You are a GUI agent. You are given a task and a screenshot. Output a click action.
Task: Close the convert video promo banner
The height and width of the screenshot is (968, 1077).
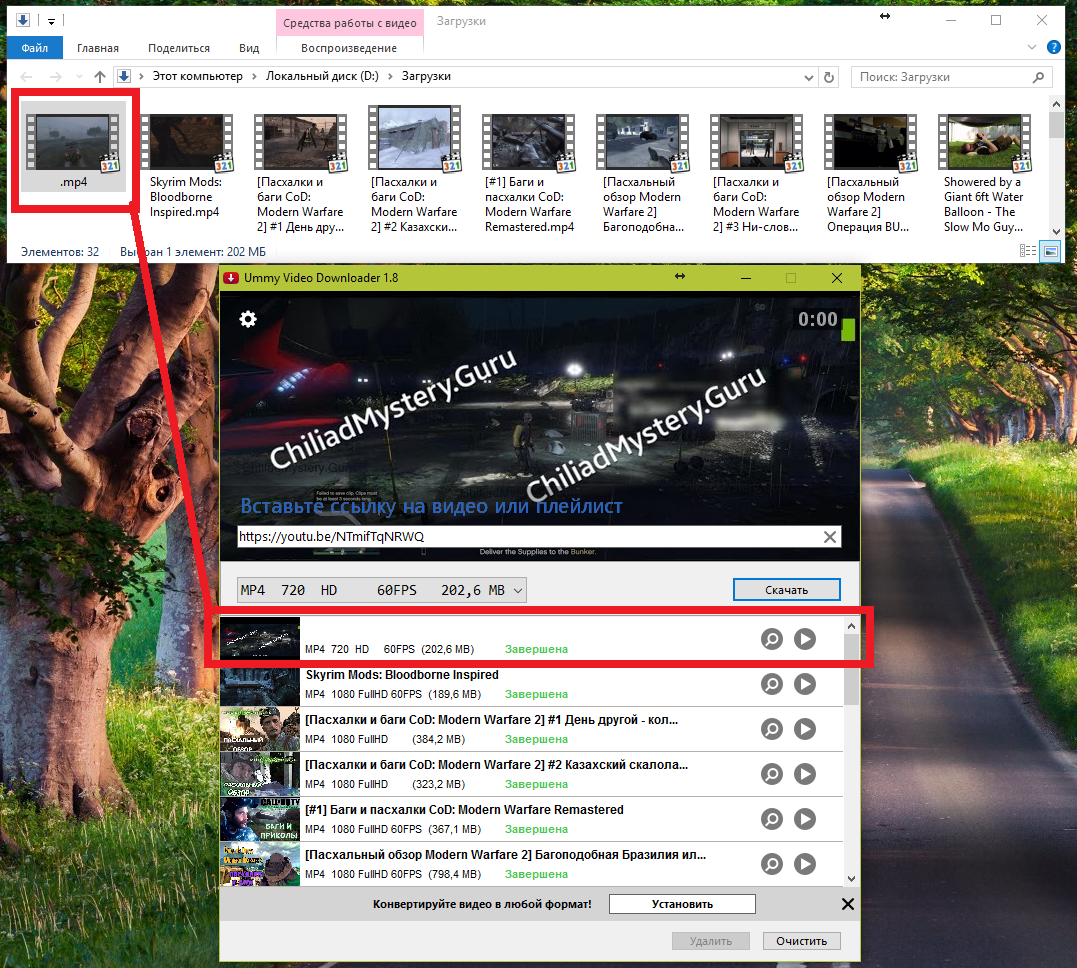point(848,904)
